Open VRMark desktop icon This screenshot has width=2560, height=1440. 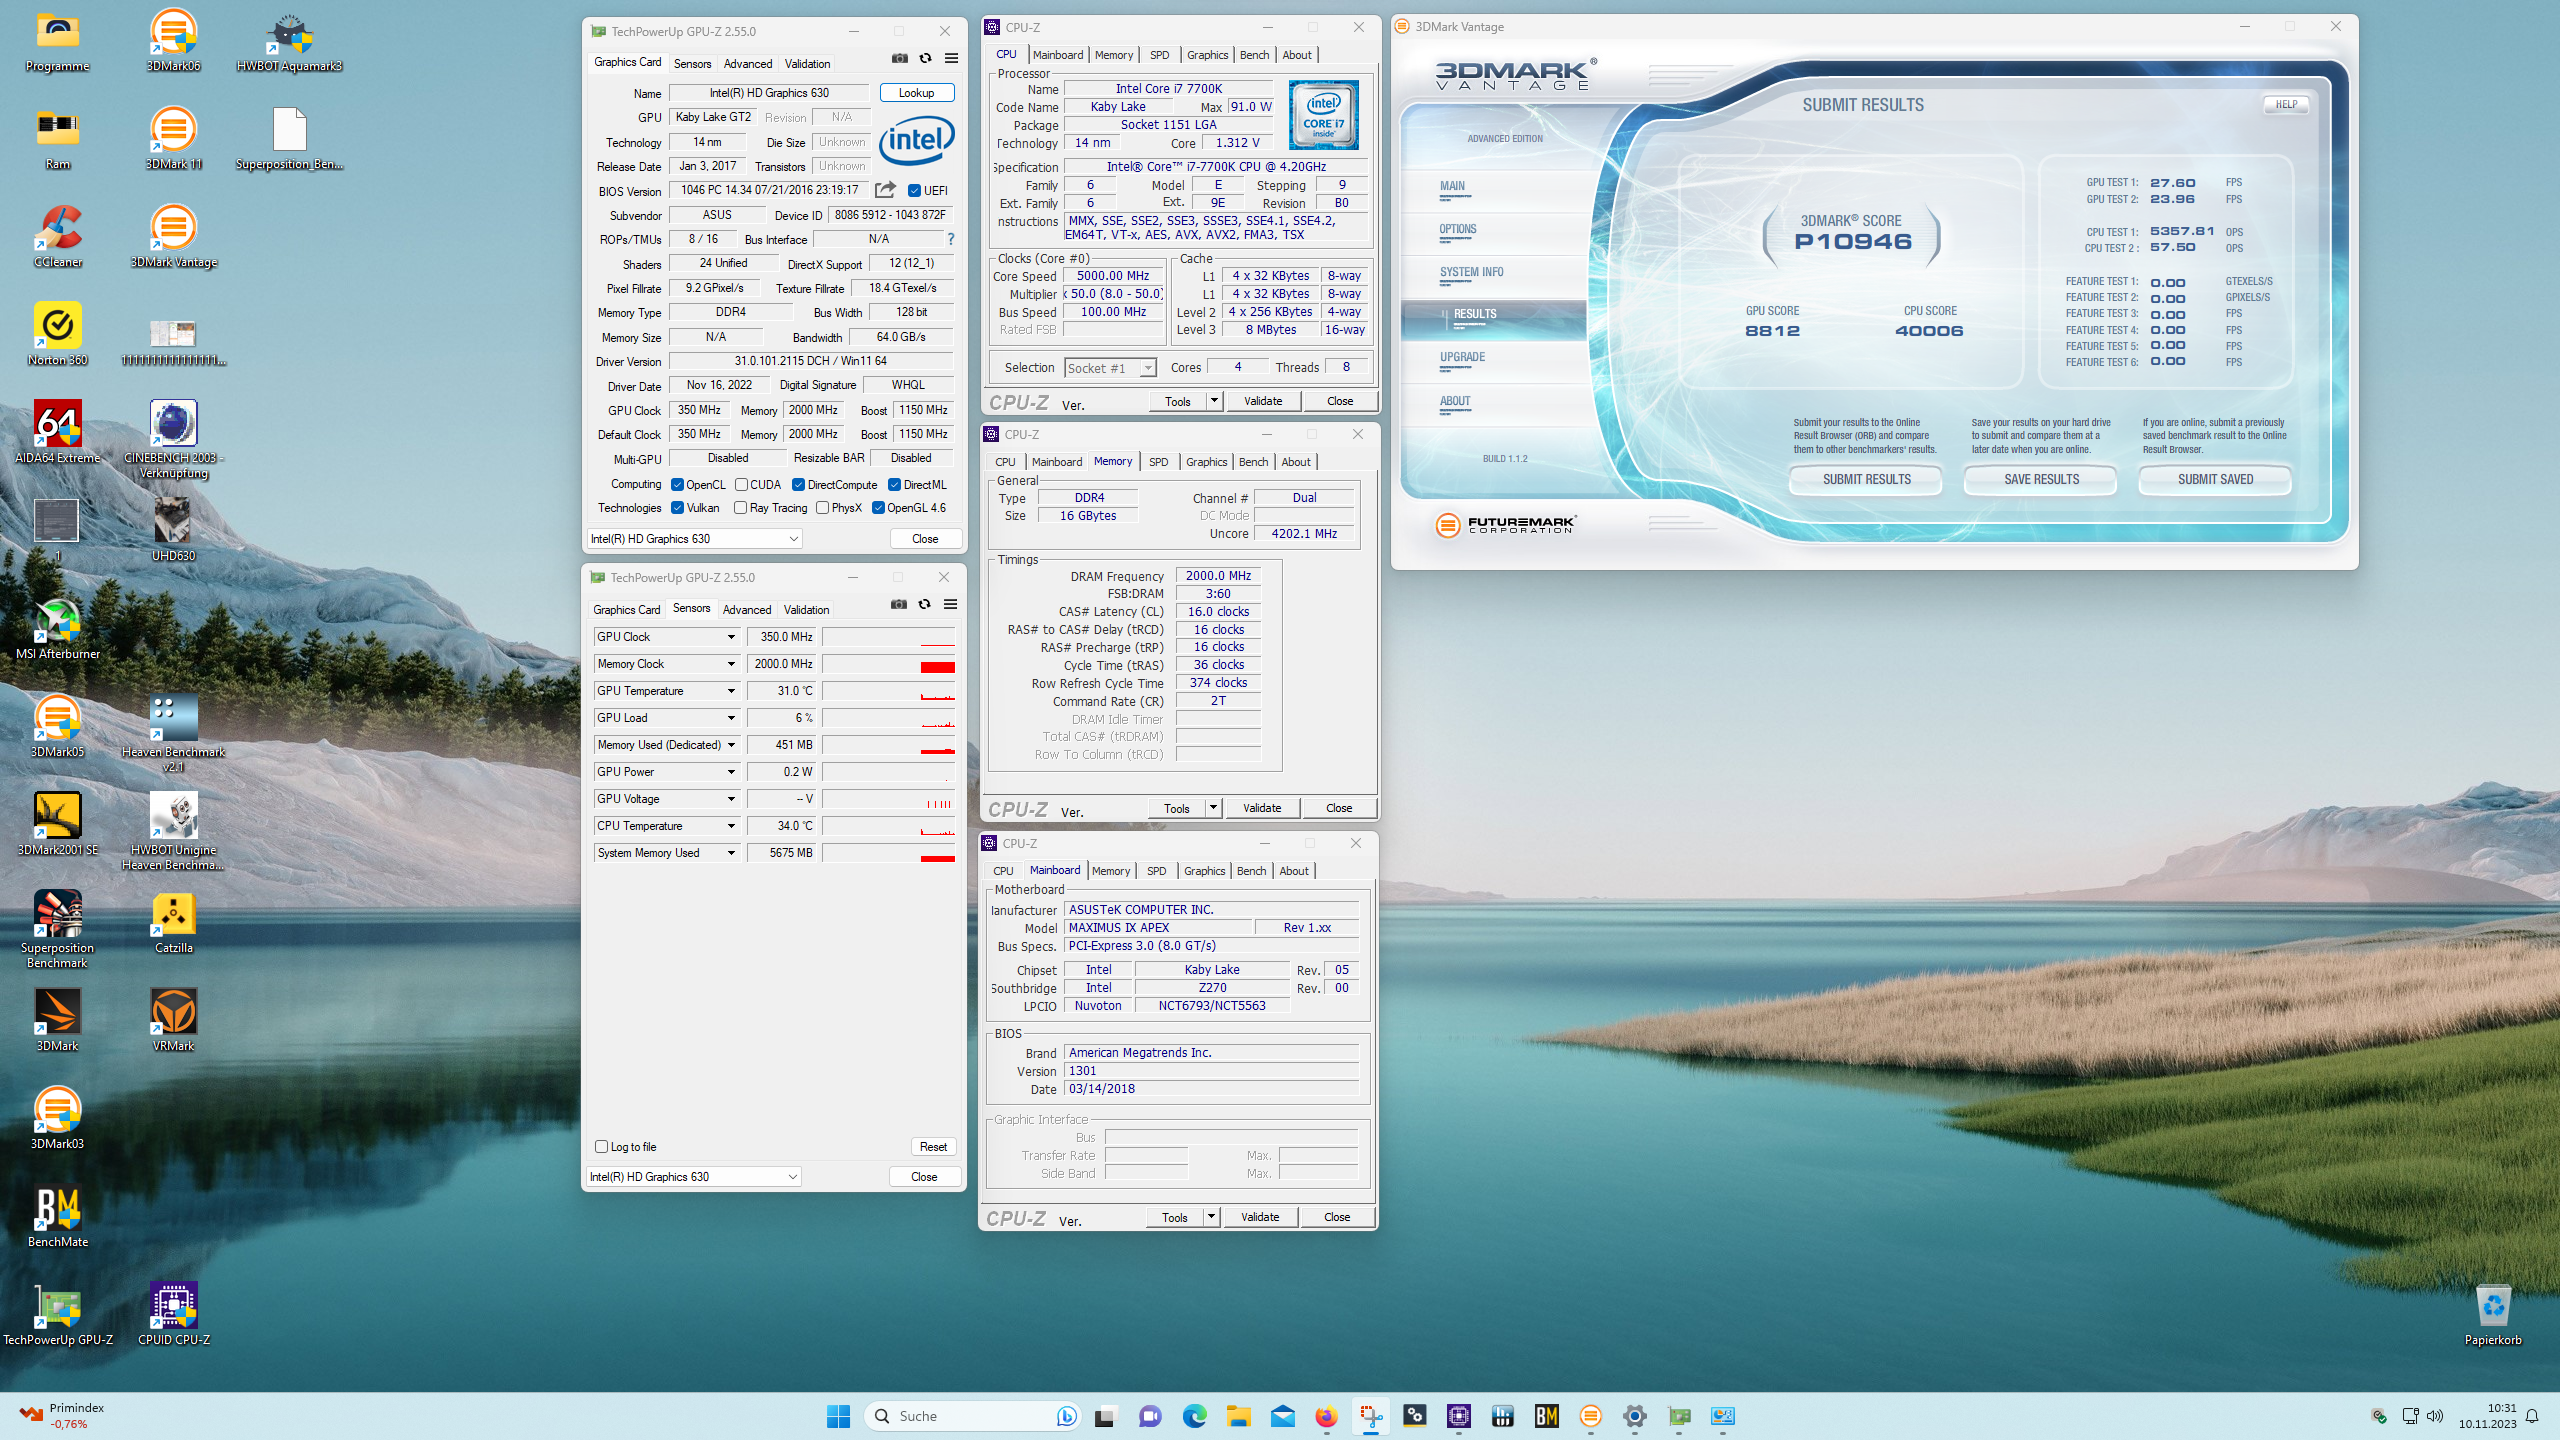173,1021
